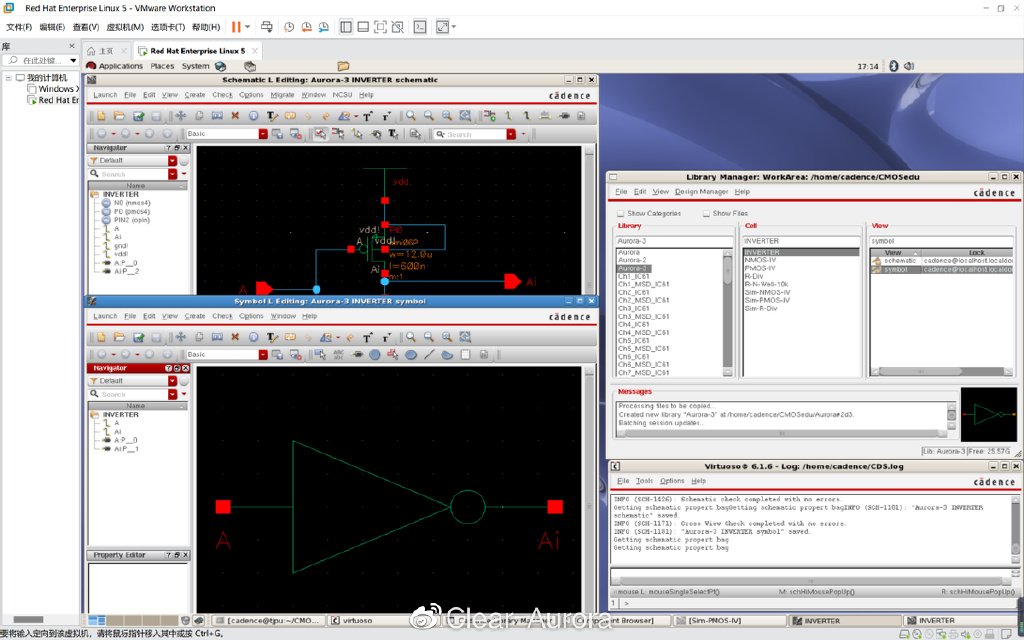Select NMOS-IV in the Cell list
This screenshot has width=1024, height=640.
(761, 260)
